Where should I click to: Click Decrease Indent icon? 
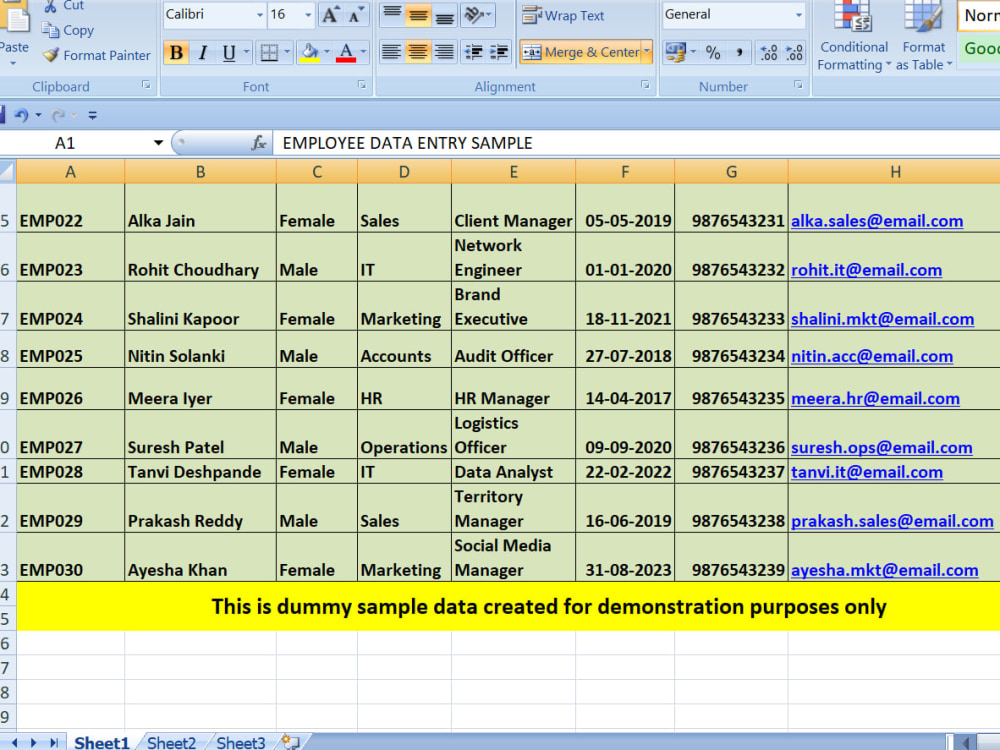click(x=473, y=52)
